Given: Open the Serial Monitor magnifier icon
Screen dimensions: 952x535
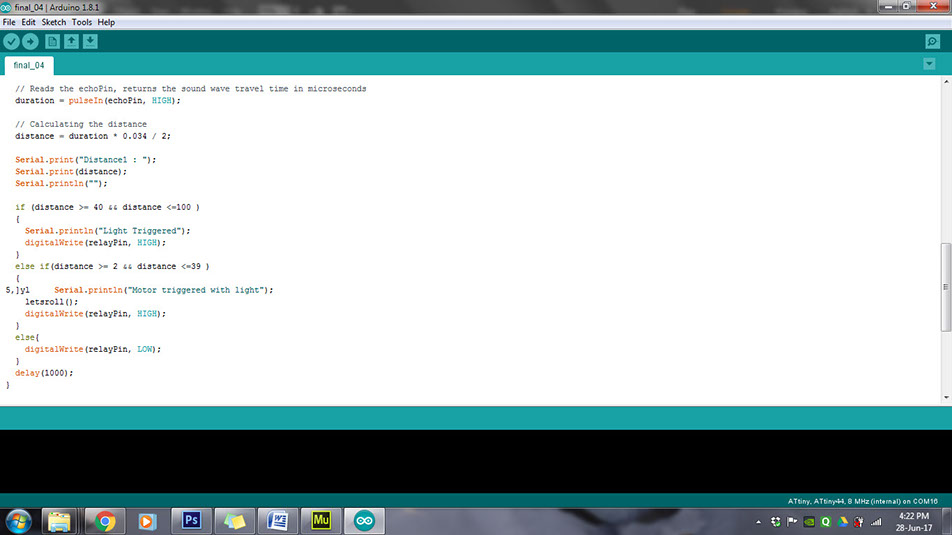Looking at the screenshot, I should coord(933,41).
